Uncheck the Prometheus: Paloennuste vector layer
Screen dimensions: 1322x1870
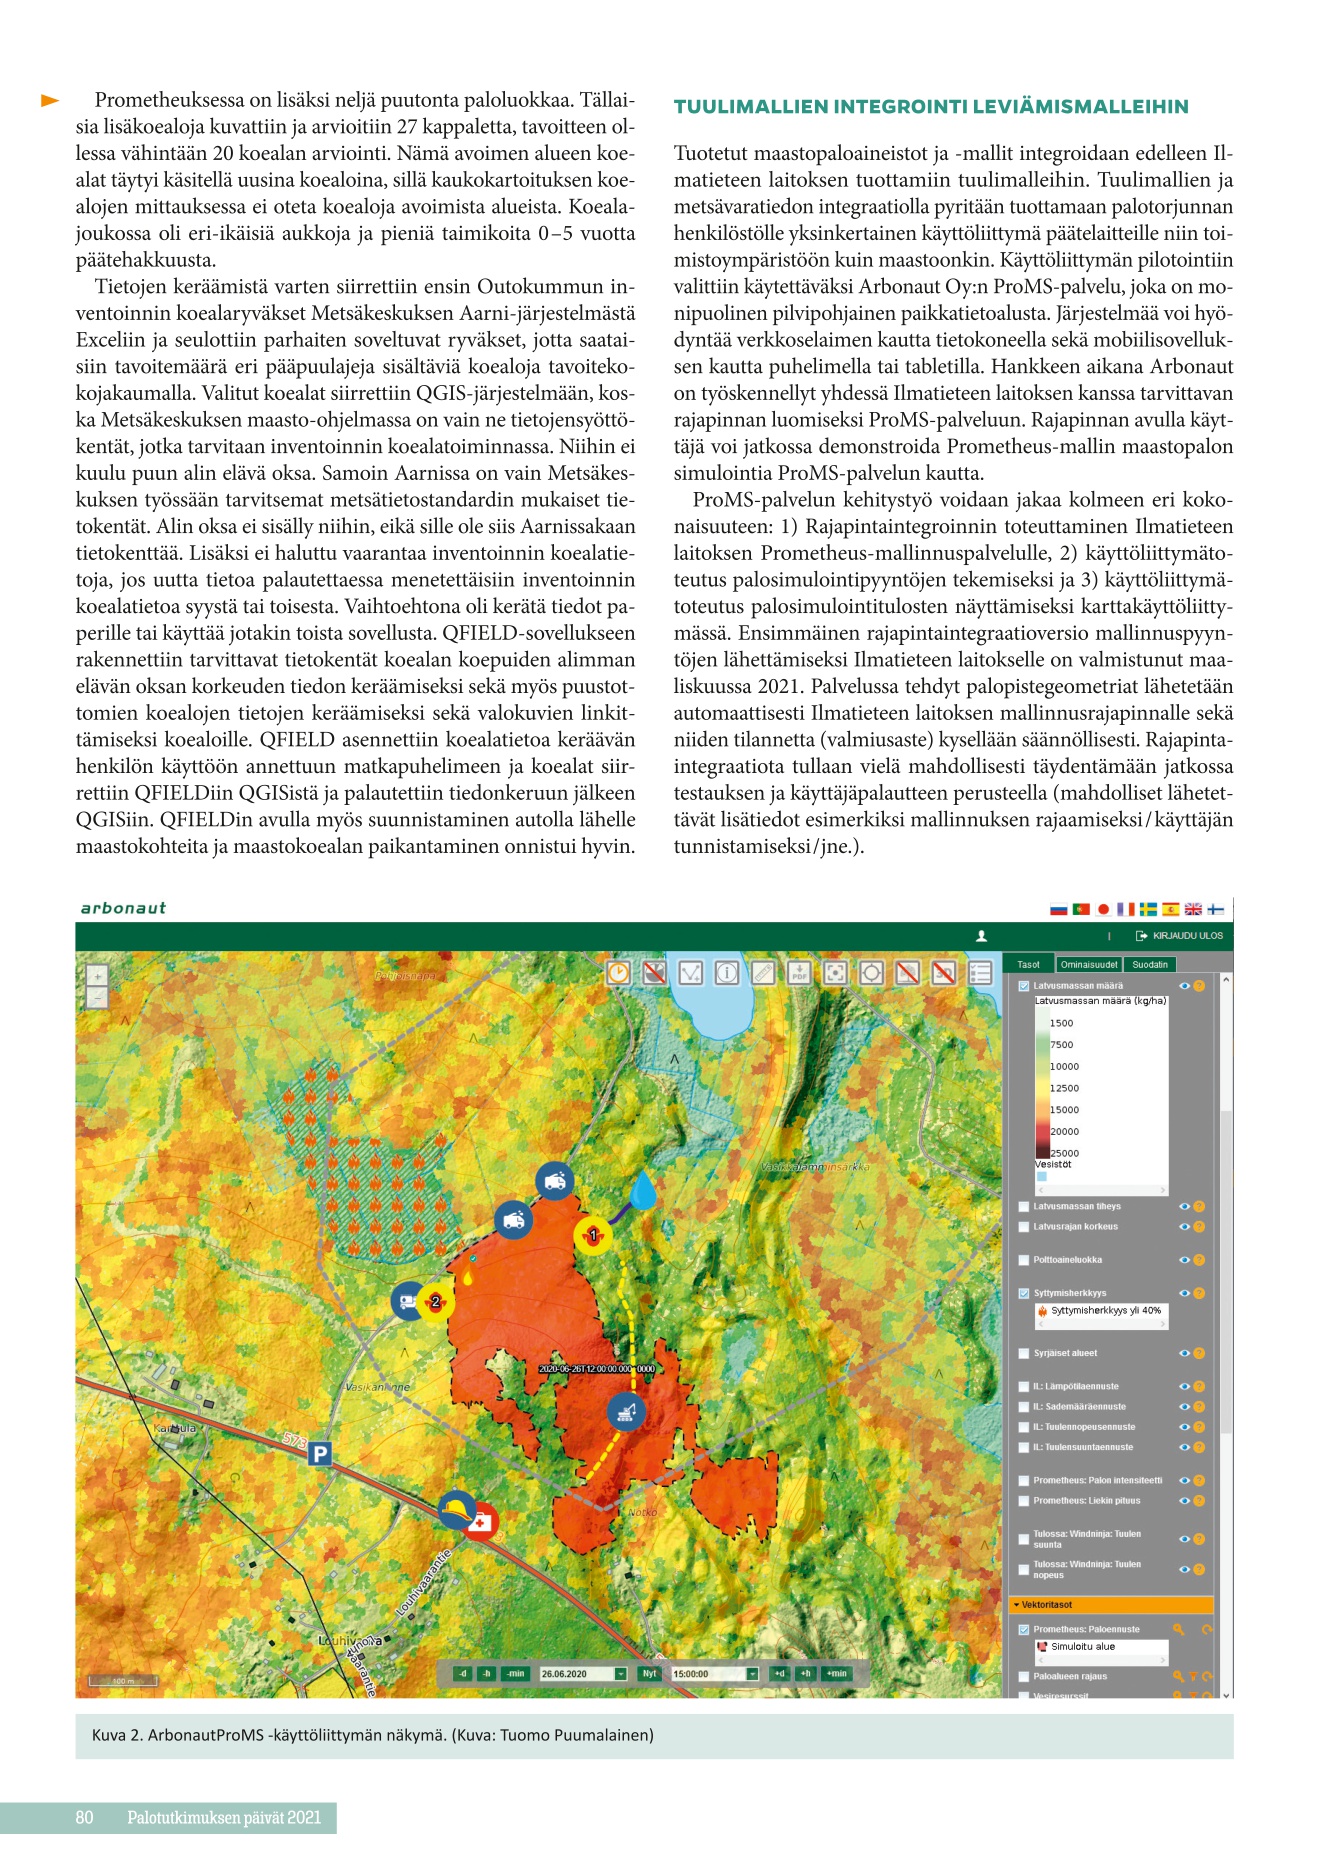point(1024,1629)
